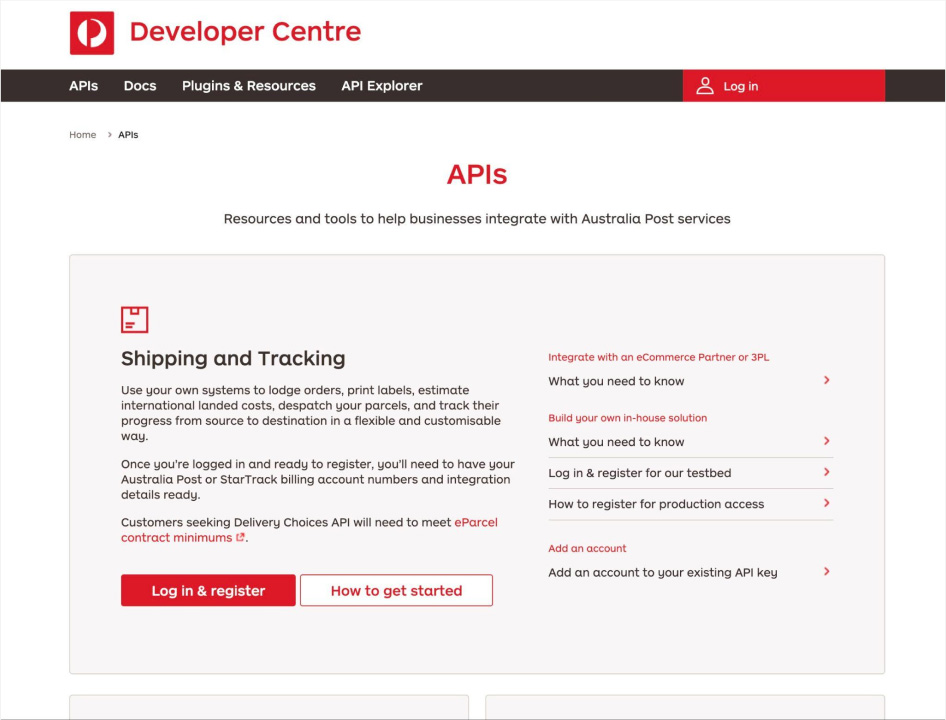Click the Add an account section label

[x=587, y=548]
